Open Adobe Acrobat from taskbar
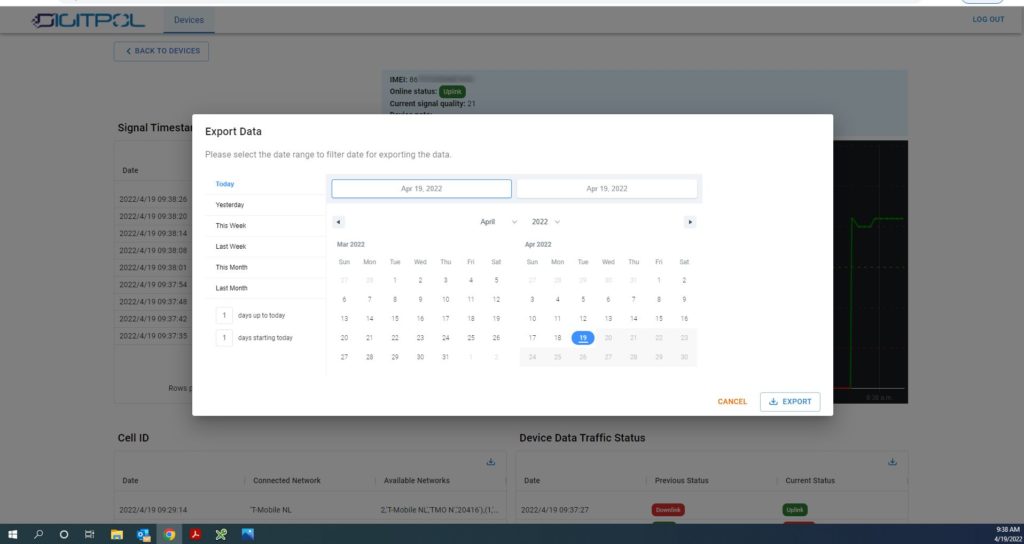This screenshot has width=1024, height=544. [x=195, y=534]
